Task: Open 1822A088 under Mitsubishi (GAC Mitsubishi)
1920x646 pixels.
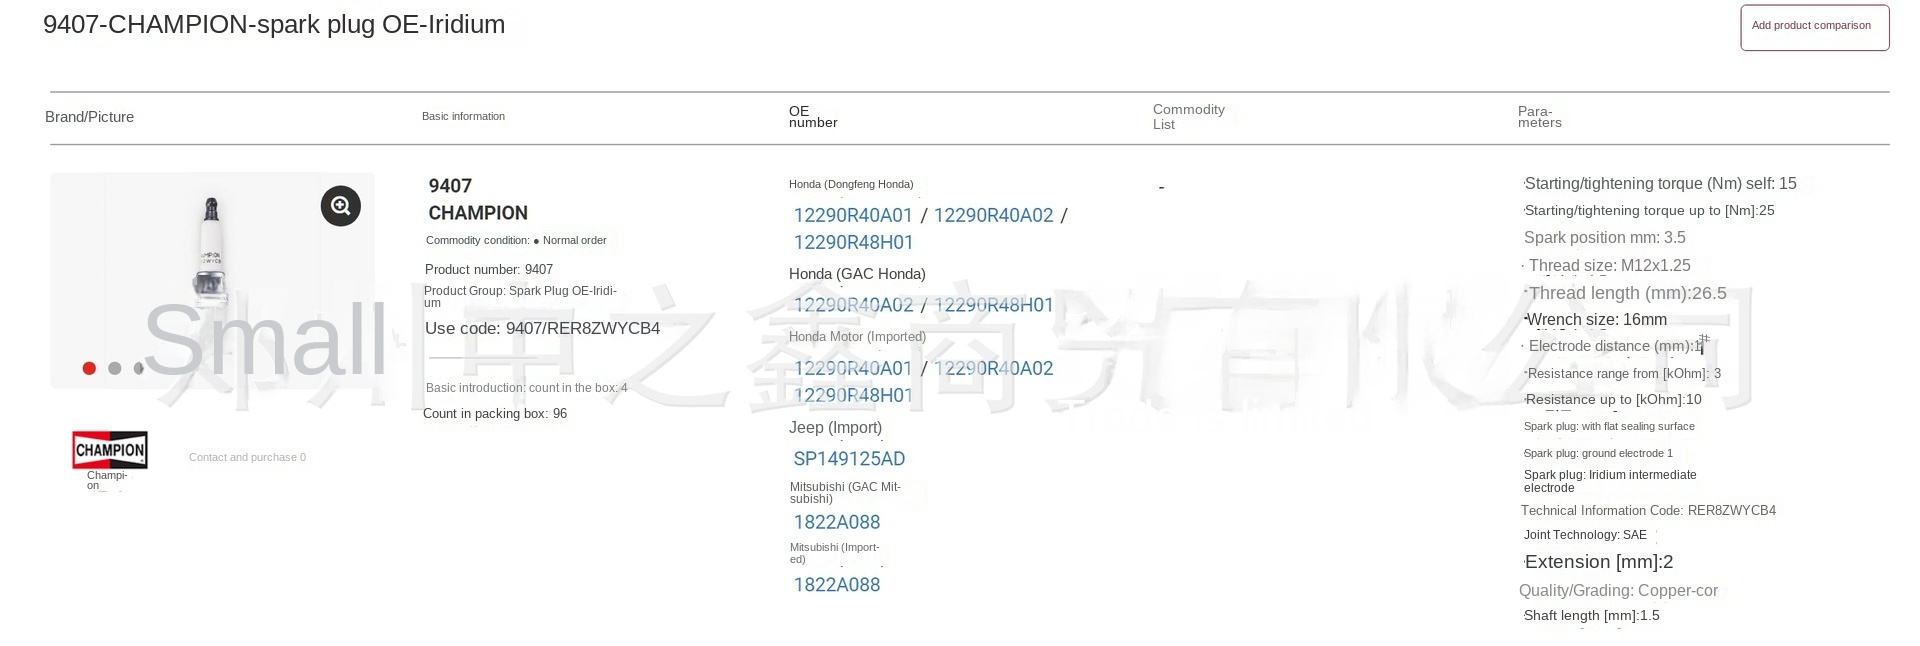Action: pos(837,522)
